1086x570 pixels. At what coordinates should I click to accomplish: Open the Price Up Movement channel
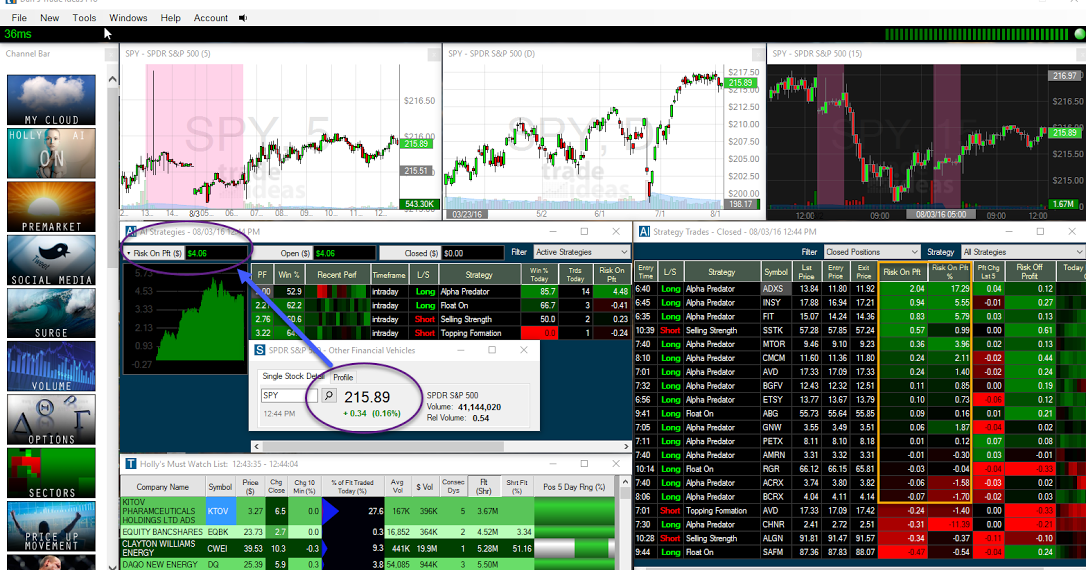coord(51,526)
